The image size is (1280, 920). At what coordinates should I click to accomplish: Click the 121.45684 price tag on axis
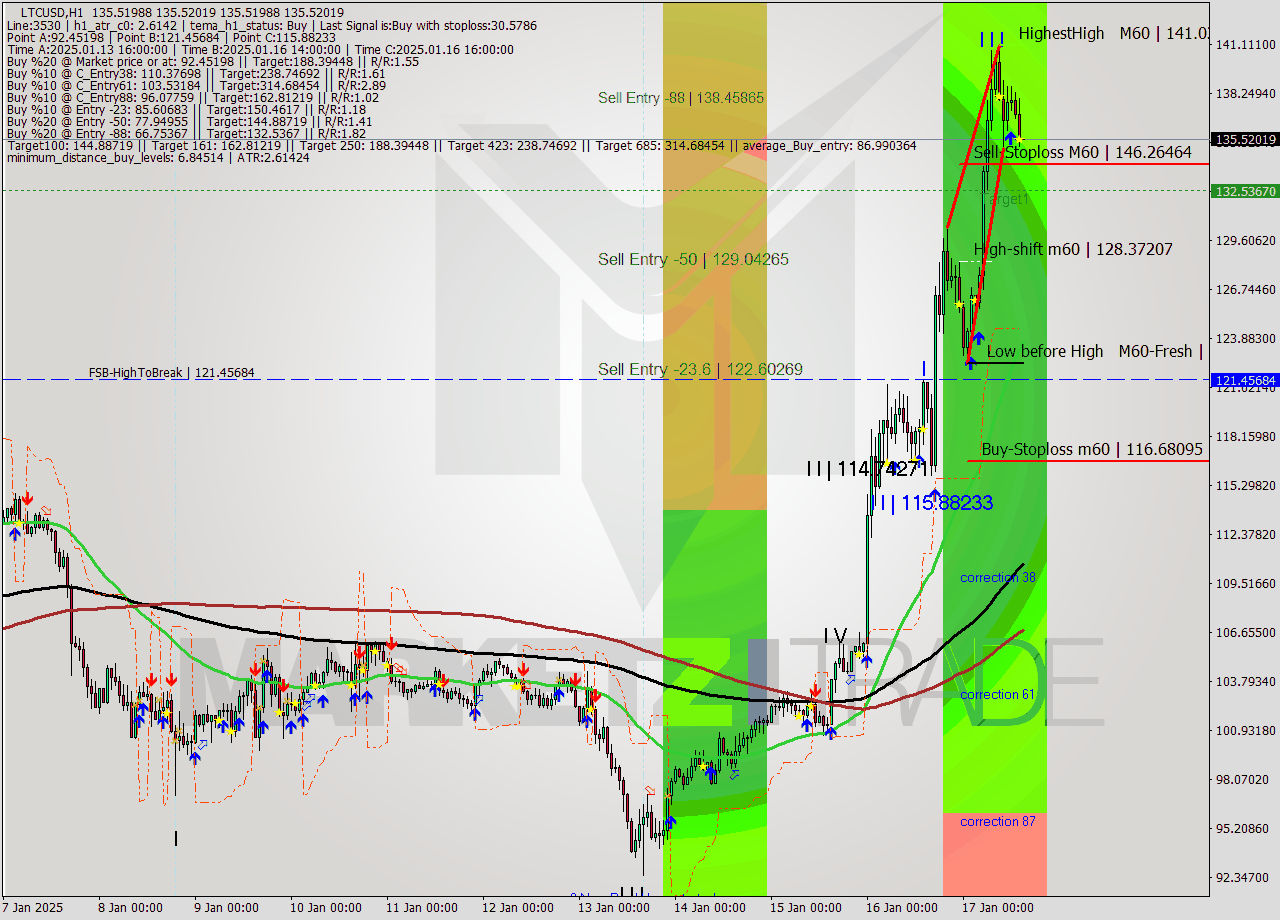[x=1244, y=380]
